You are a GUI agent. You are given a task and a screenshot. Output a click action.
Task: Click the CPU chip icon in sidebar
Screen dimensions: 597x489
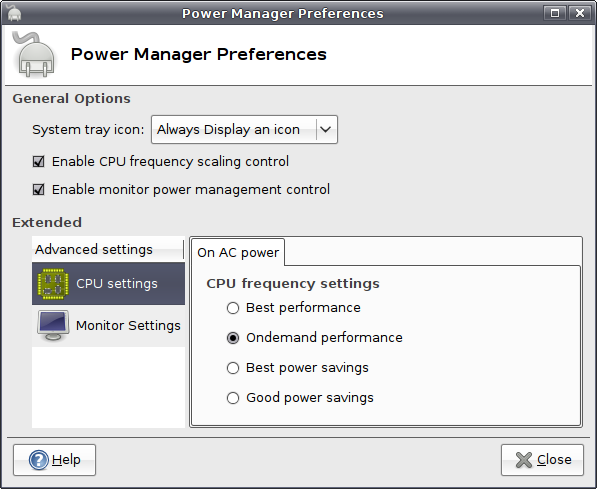click(x=53, y=284)
